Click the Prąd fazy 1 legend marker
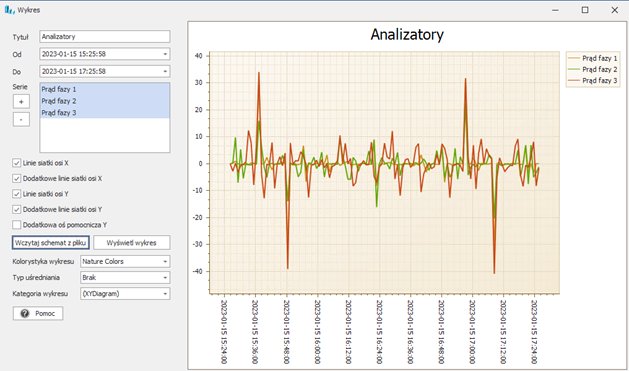629x371 pixels. (x=574, y=58)
